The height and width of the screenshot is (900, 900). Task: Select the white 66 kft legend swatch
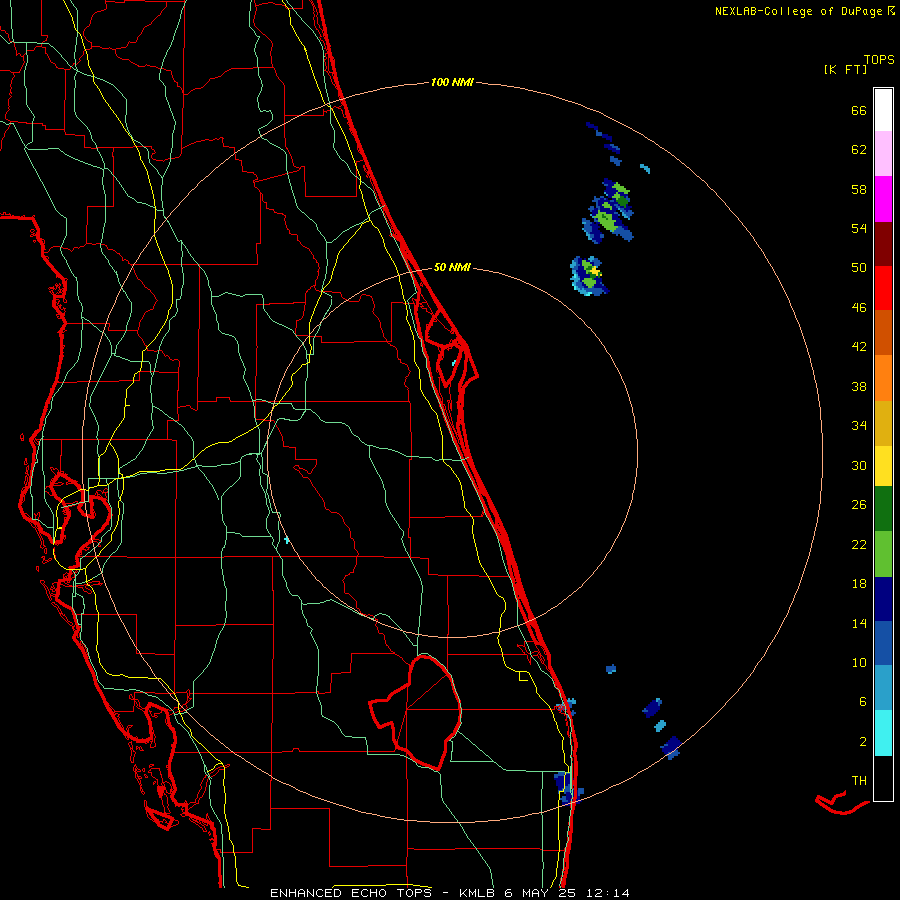tap(883, 110)
